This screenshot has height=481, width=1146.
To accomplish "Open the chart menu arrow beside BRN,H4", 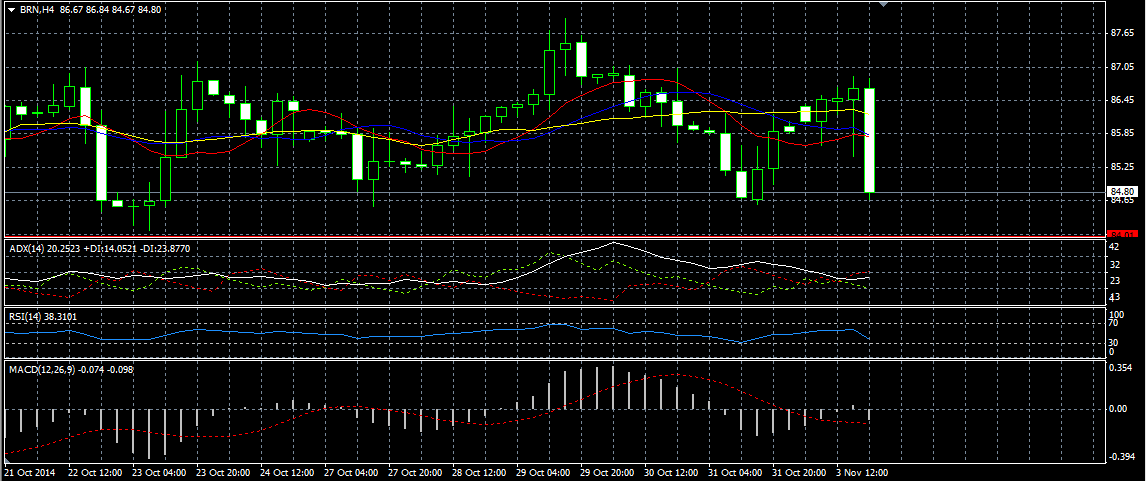I will coord(12,10).
